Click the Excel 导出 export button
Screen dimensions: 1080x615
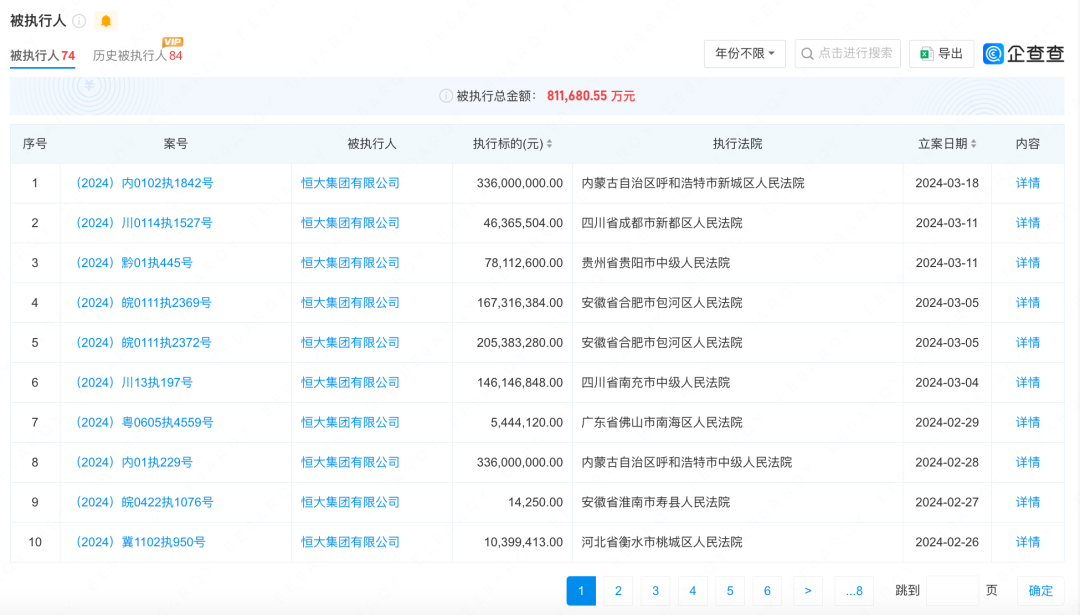940,54
